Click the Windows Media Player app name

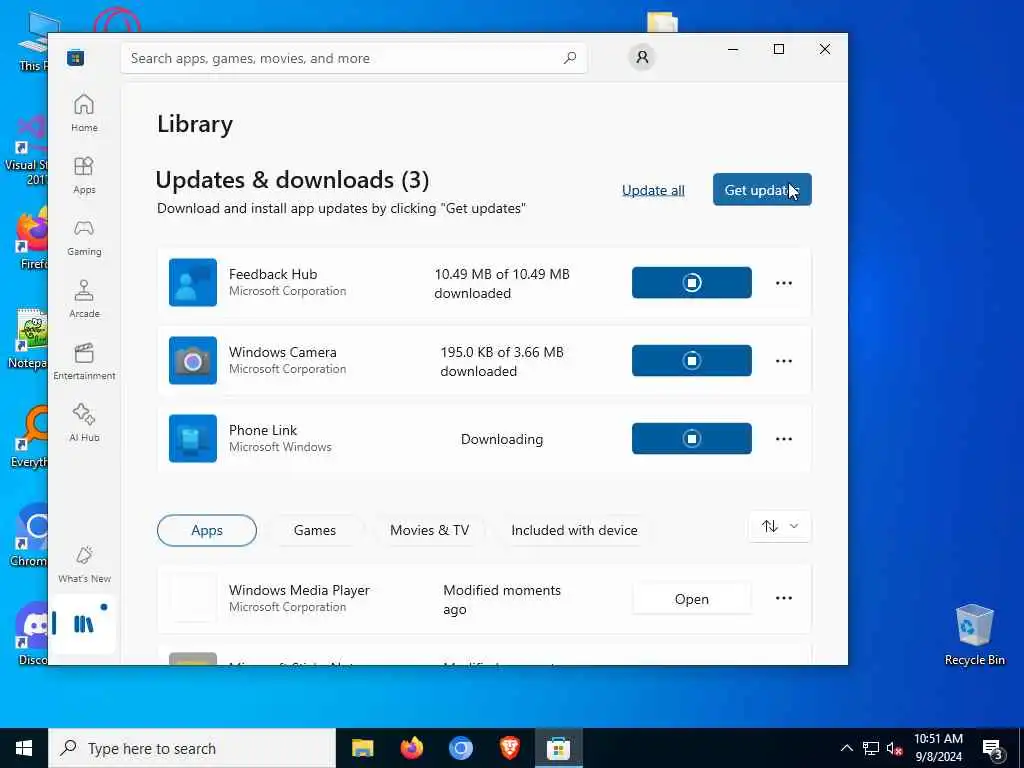299,590
